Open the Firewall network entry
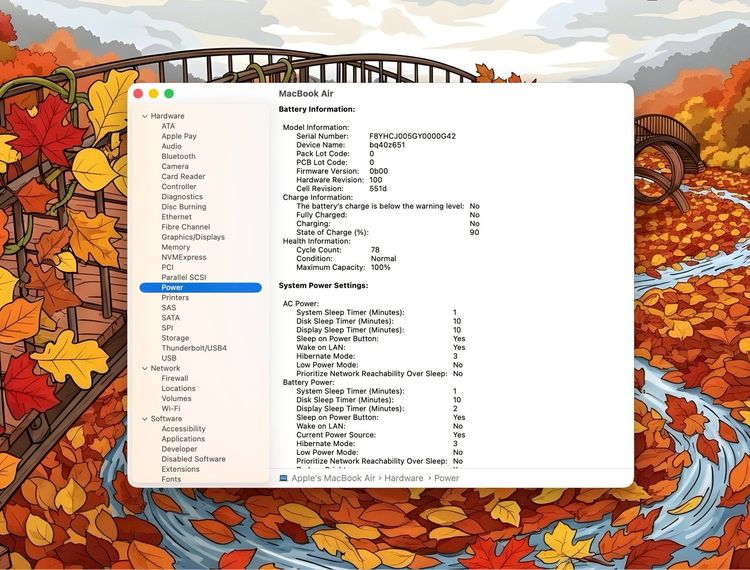 pyautogui.click(x=175, y=378)
